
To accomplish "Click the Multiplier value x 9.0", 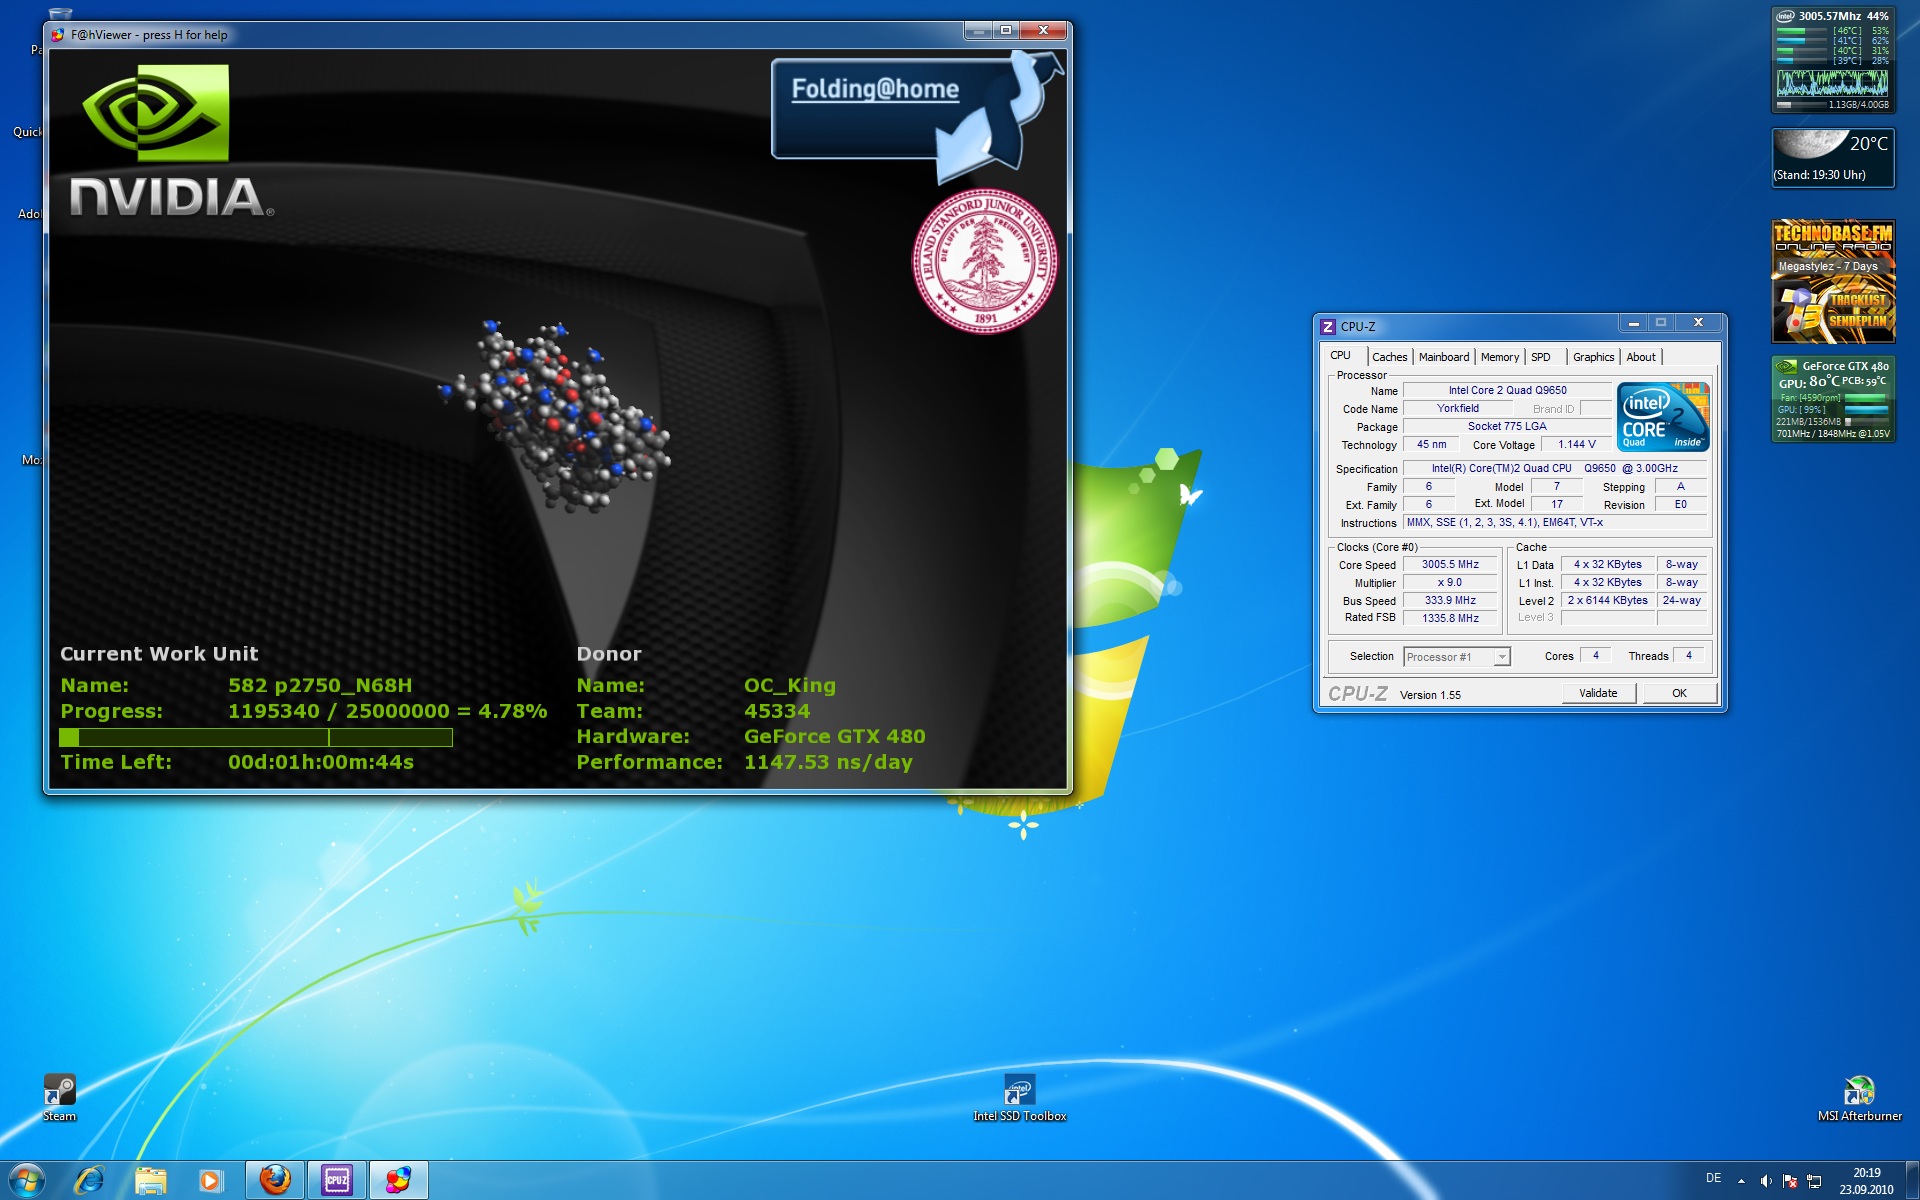I will 1450,583.
